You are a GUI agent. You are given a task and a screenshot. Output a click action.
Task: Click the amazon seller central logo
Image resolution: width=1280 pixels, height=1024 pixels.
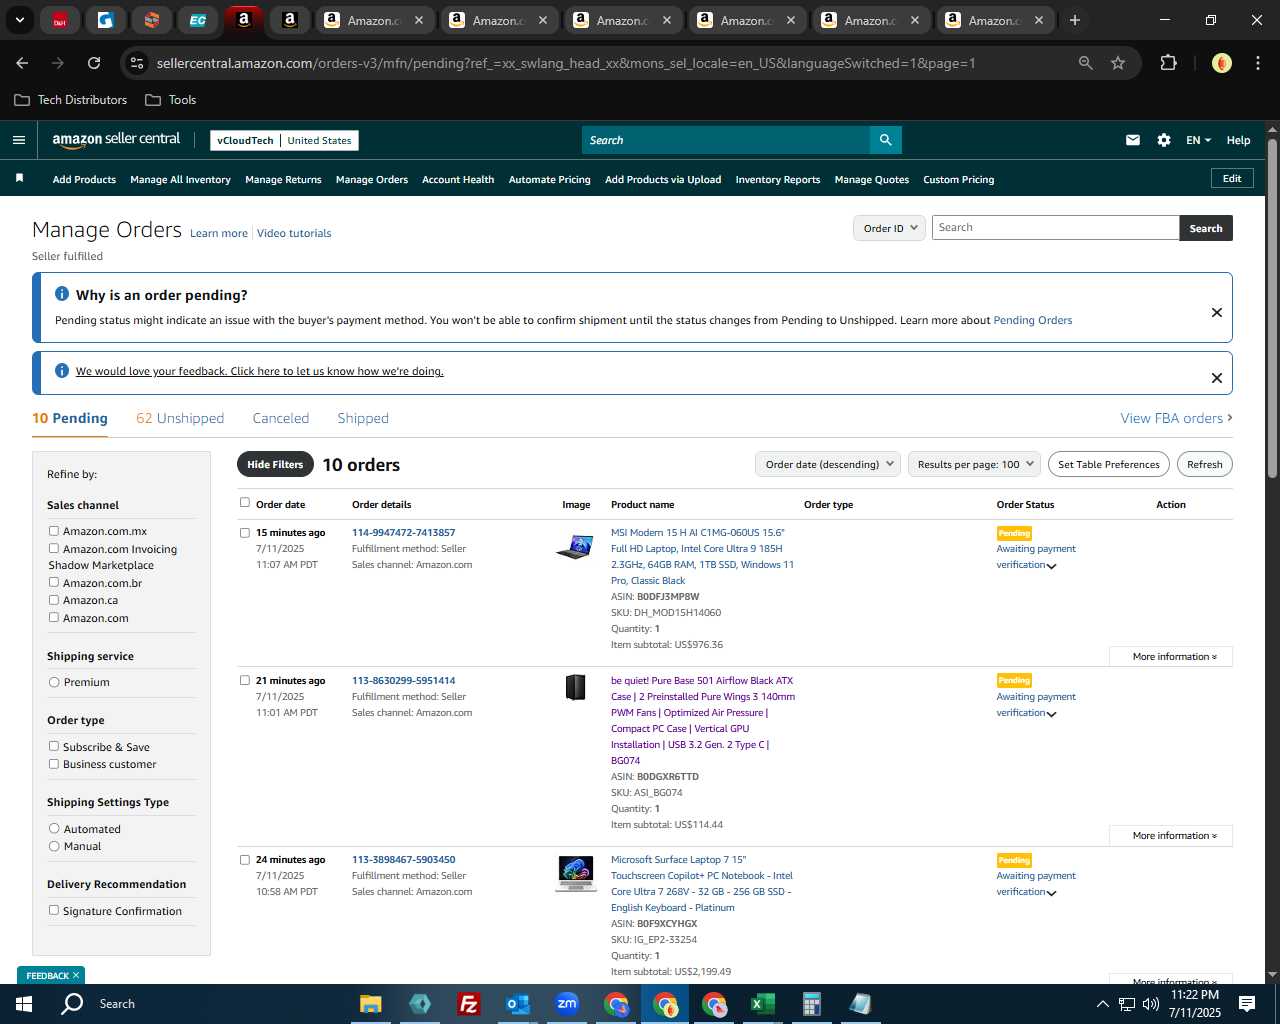click(x=116, y=140)
